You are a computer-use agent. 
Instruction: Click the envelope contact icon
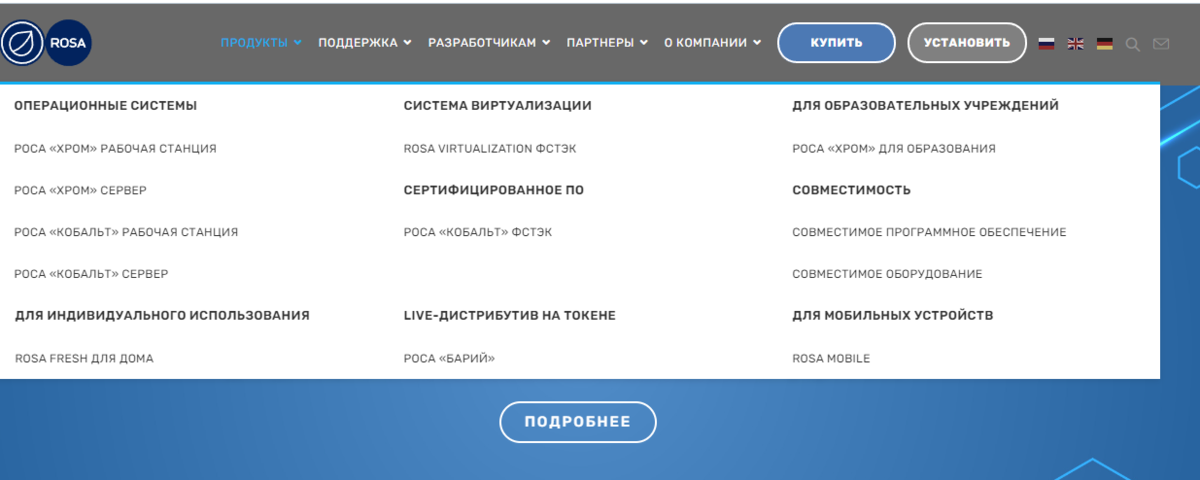tap(1161, 43)
